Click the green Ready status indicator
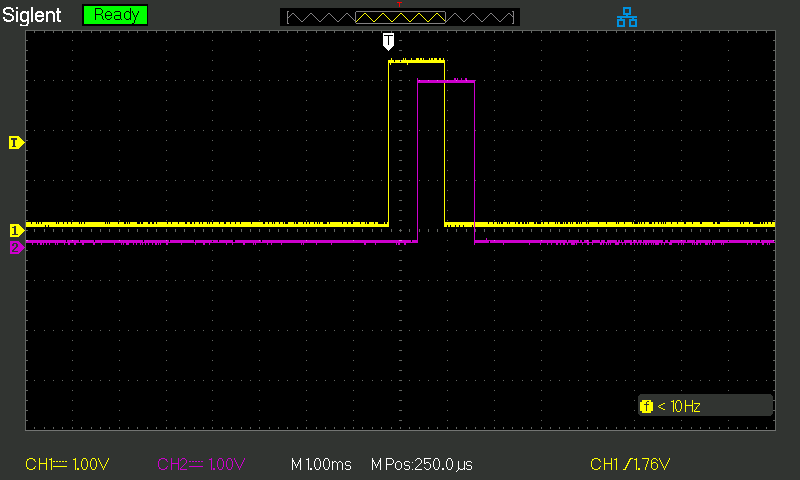 tap(115, 15)
